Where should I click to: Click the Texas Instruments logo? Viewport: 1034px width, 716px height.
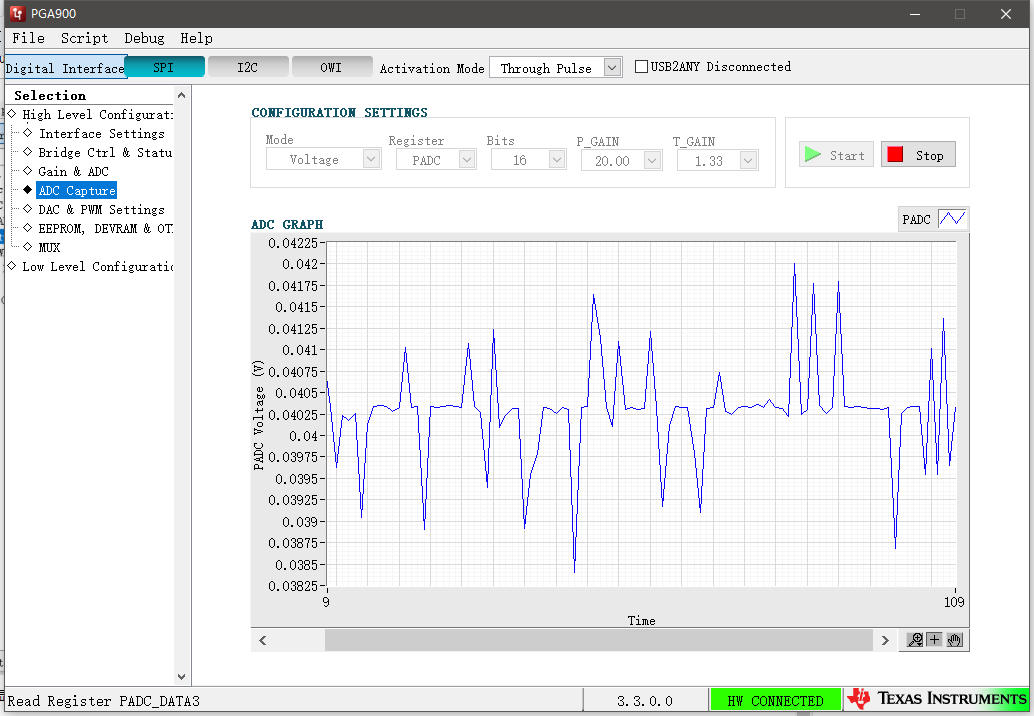pos(937,699)
